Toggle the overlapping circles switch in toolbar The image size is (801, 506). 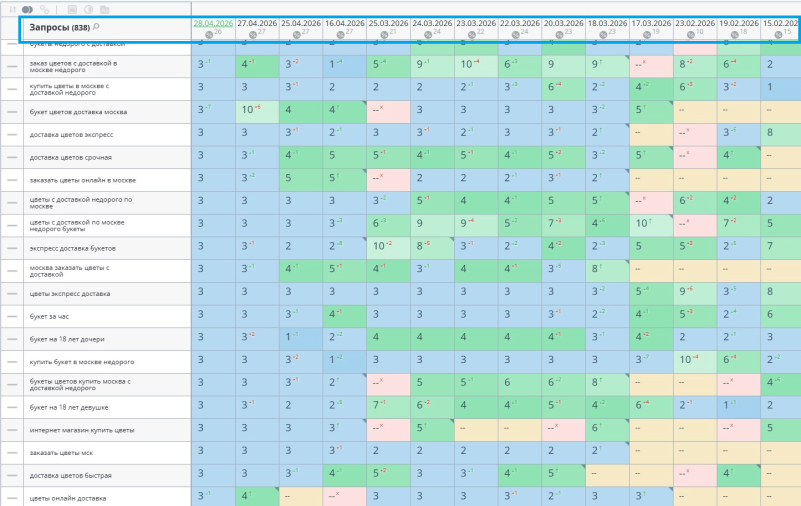[28, 9]
